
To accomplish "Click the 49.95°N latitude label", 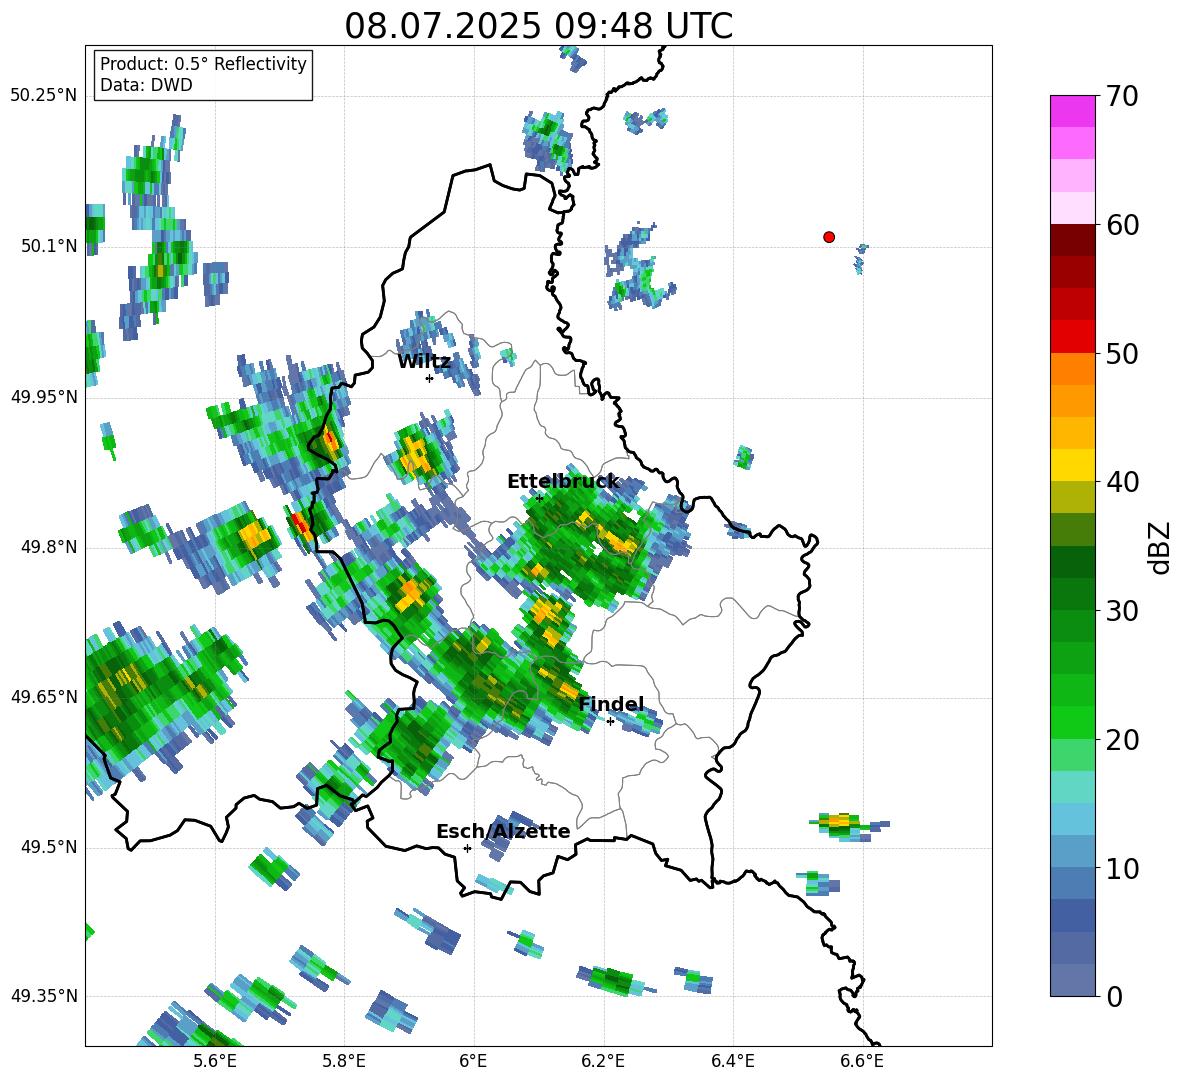I will pyautogui.click(x=44, y=397).
